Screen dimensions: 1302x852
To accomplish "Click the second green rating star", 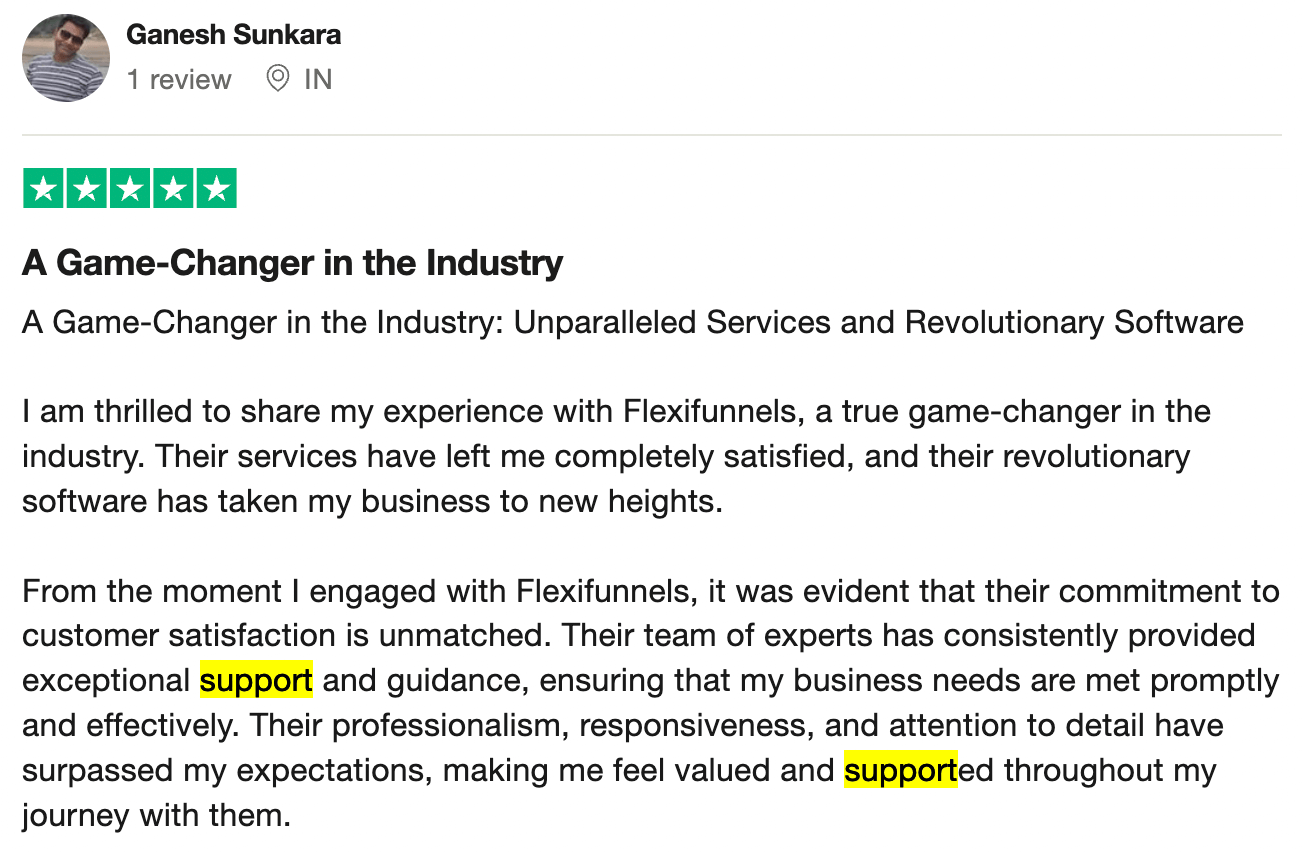I will point(86,189).
